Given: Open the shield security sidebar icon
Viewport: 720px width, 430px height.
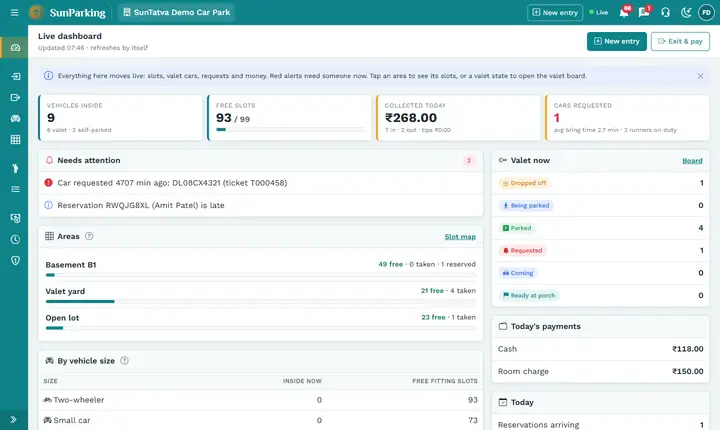Looking at the screenshot, I should tap(15, 260).
